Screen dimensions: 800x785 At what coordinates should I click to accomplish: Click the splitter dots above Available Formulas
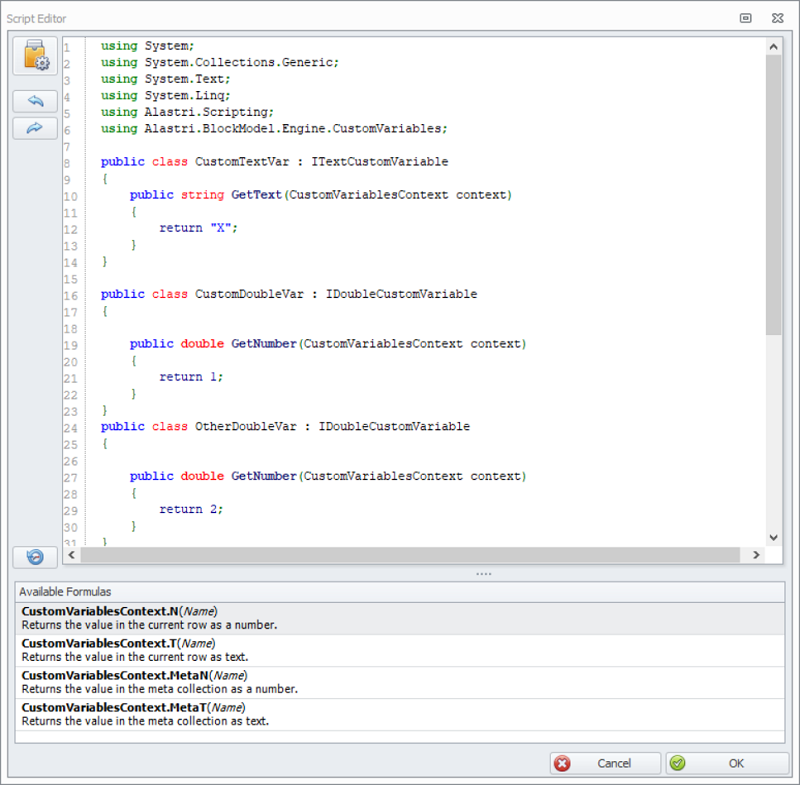[x=484, y=574]
